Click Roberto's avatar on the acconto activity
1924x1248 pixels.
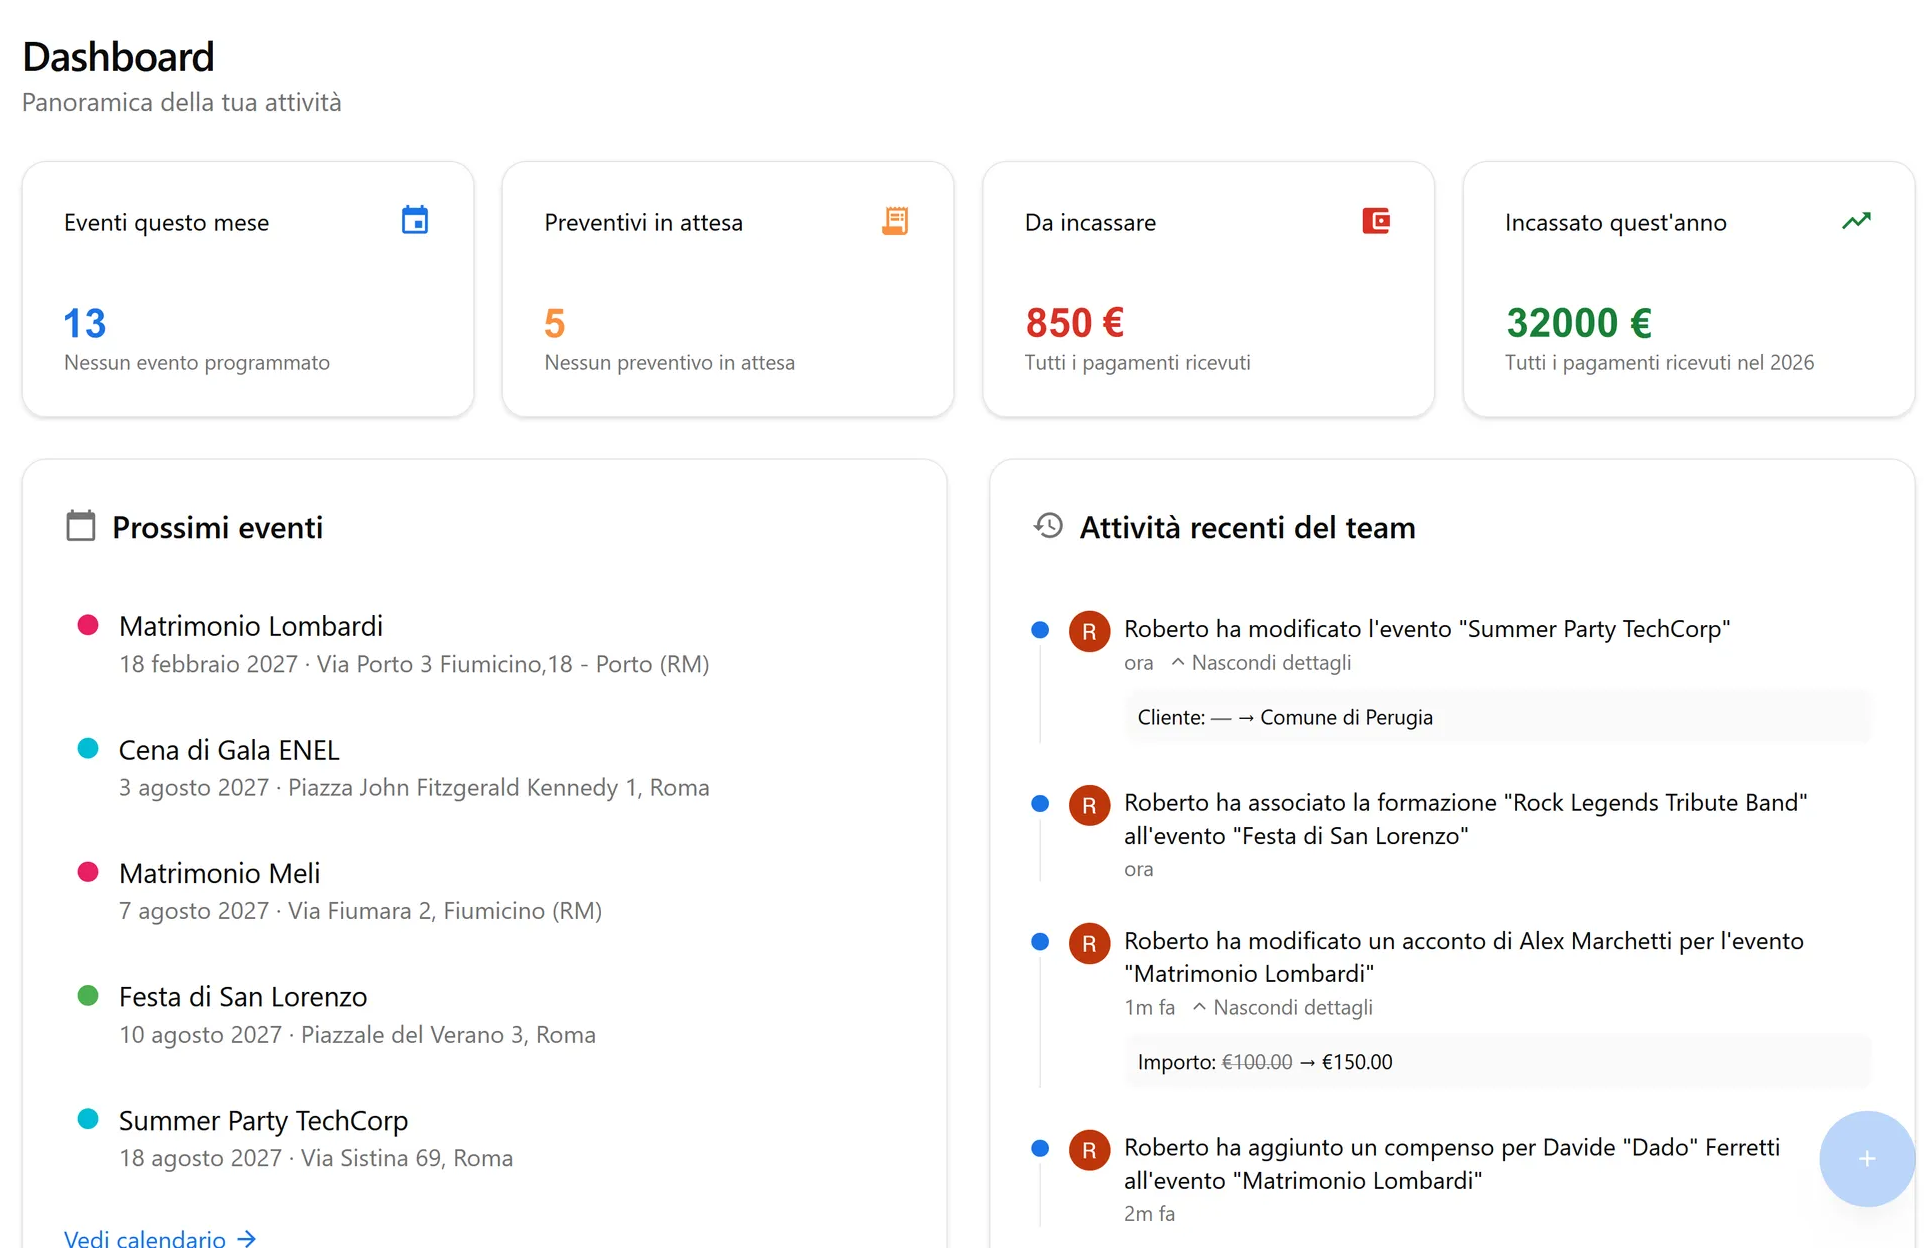tap(1089, 943)
